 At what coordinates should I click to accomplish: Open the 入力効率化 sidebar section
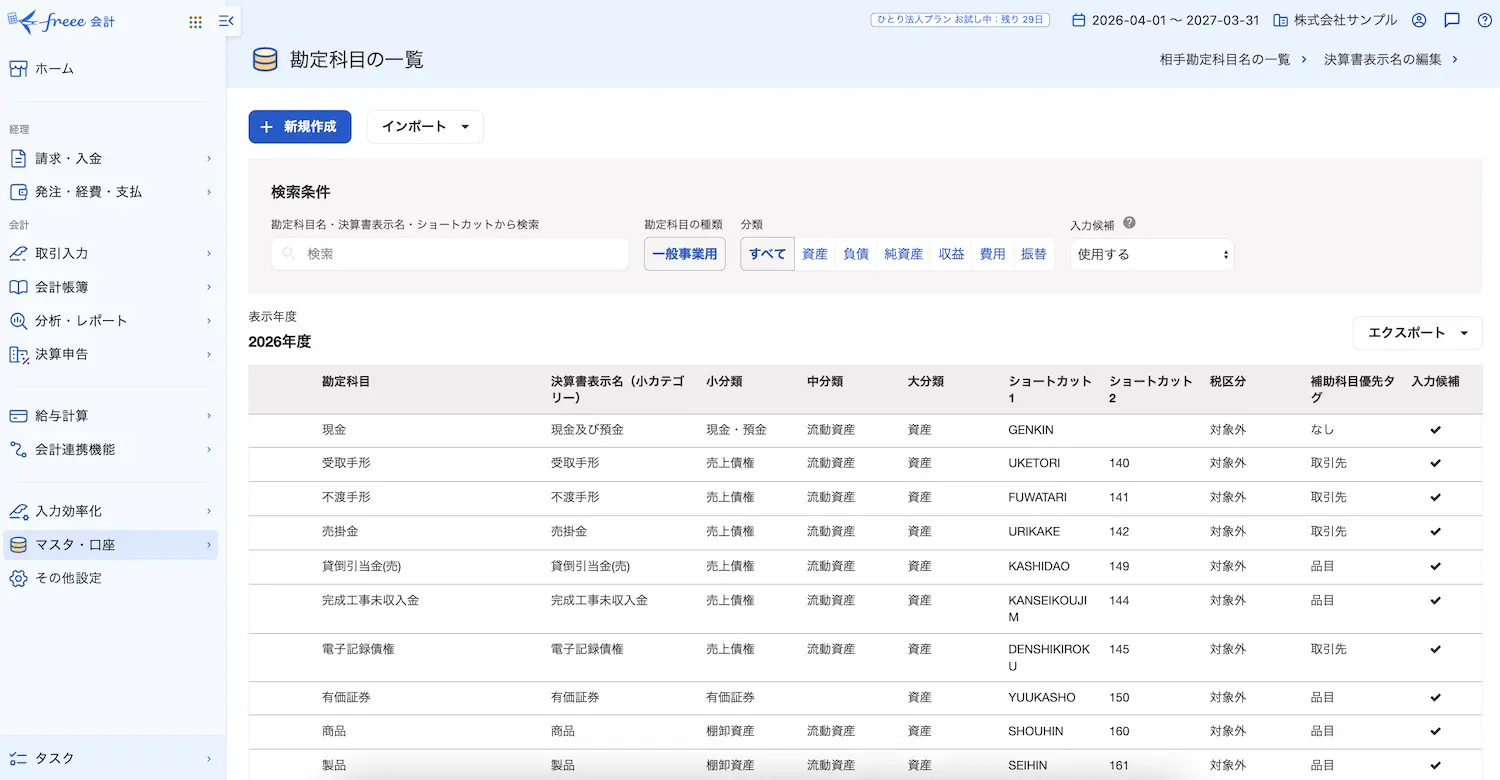(110, 511)
